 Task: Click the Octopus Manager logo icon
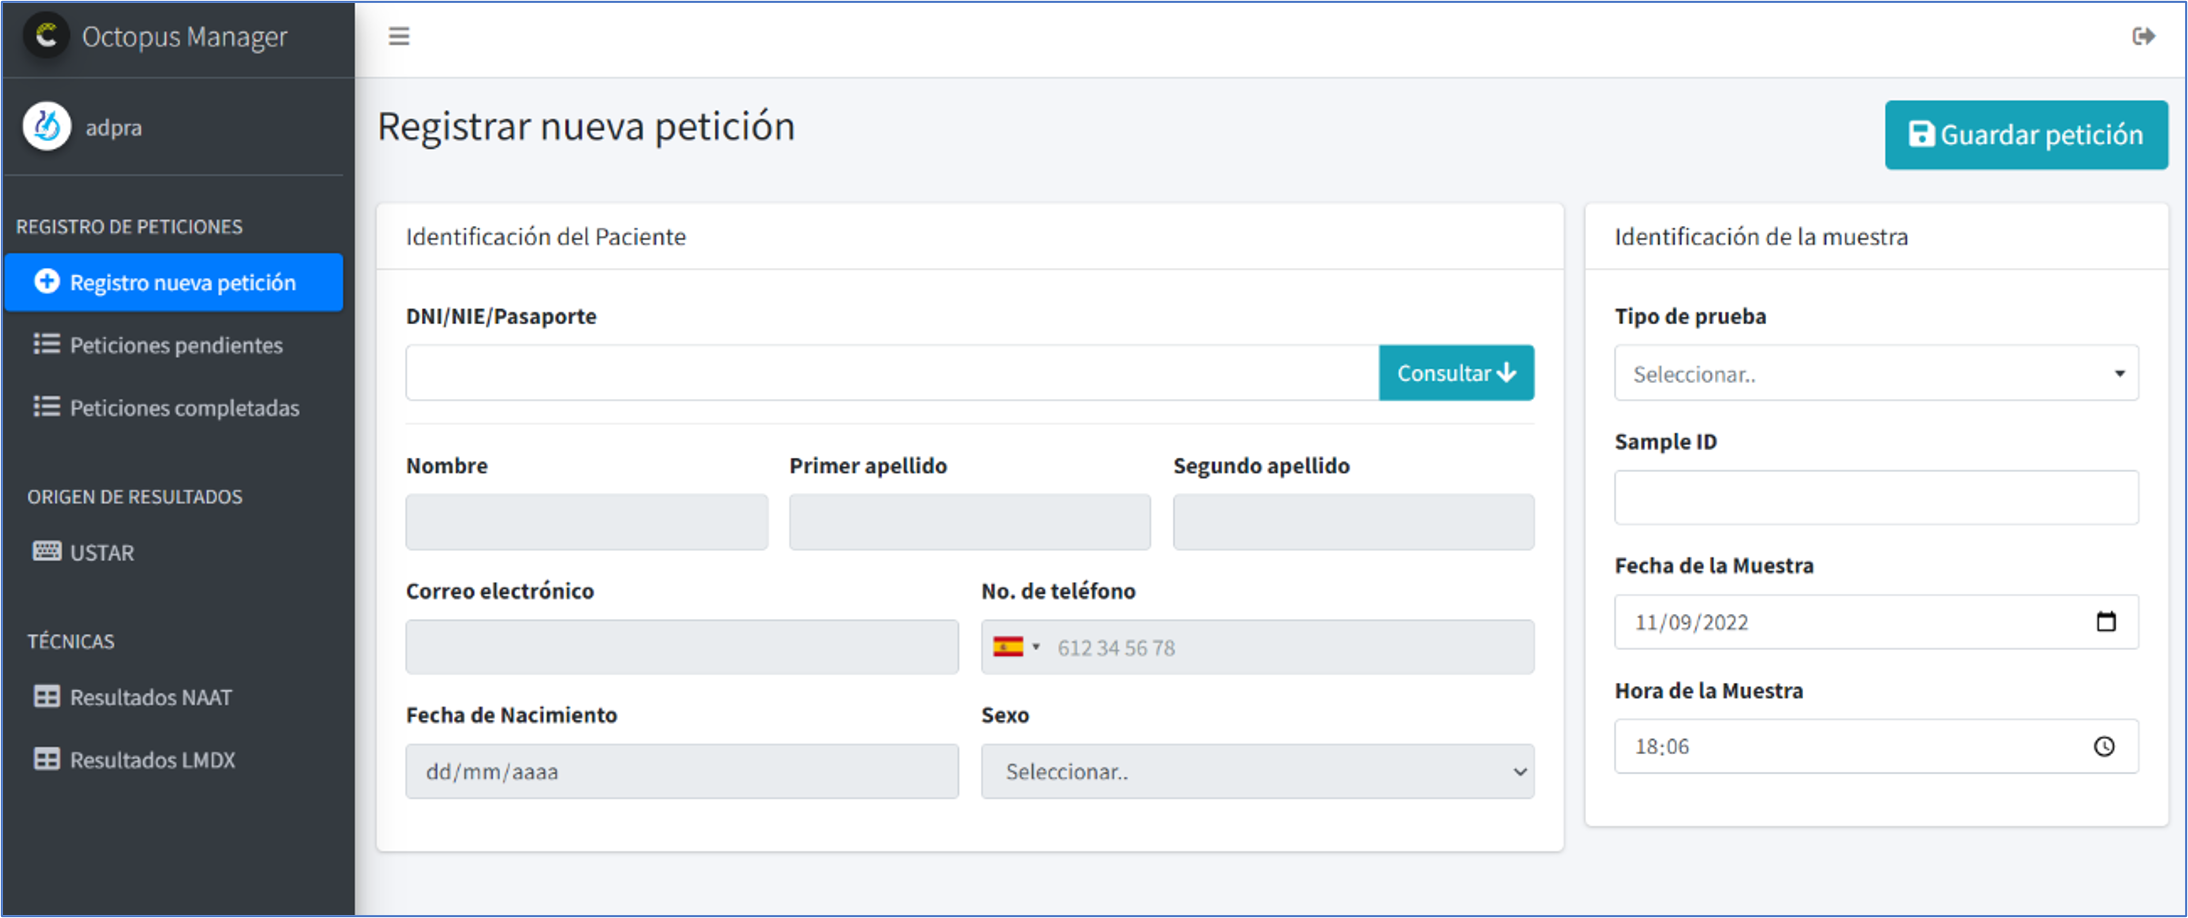(46, 36)
